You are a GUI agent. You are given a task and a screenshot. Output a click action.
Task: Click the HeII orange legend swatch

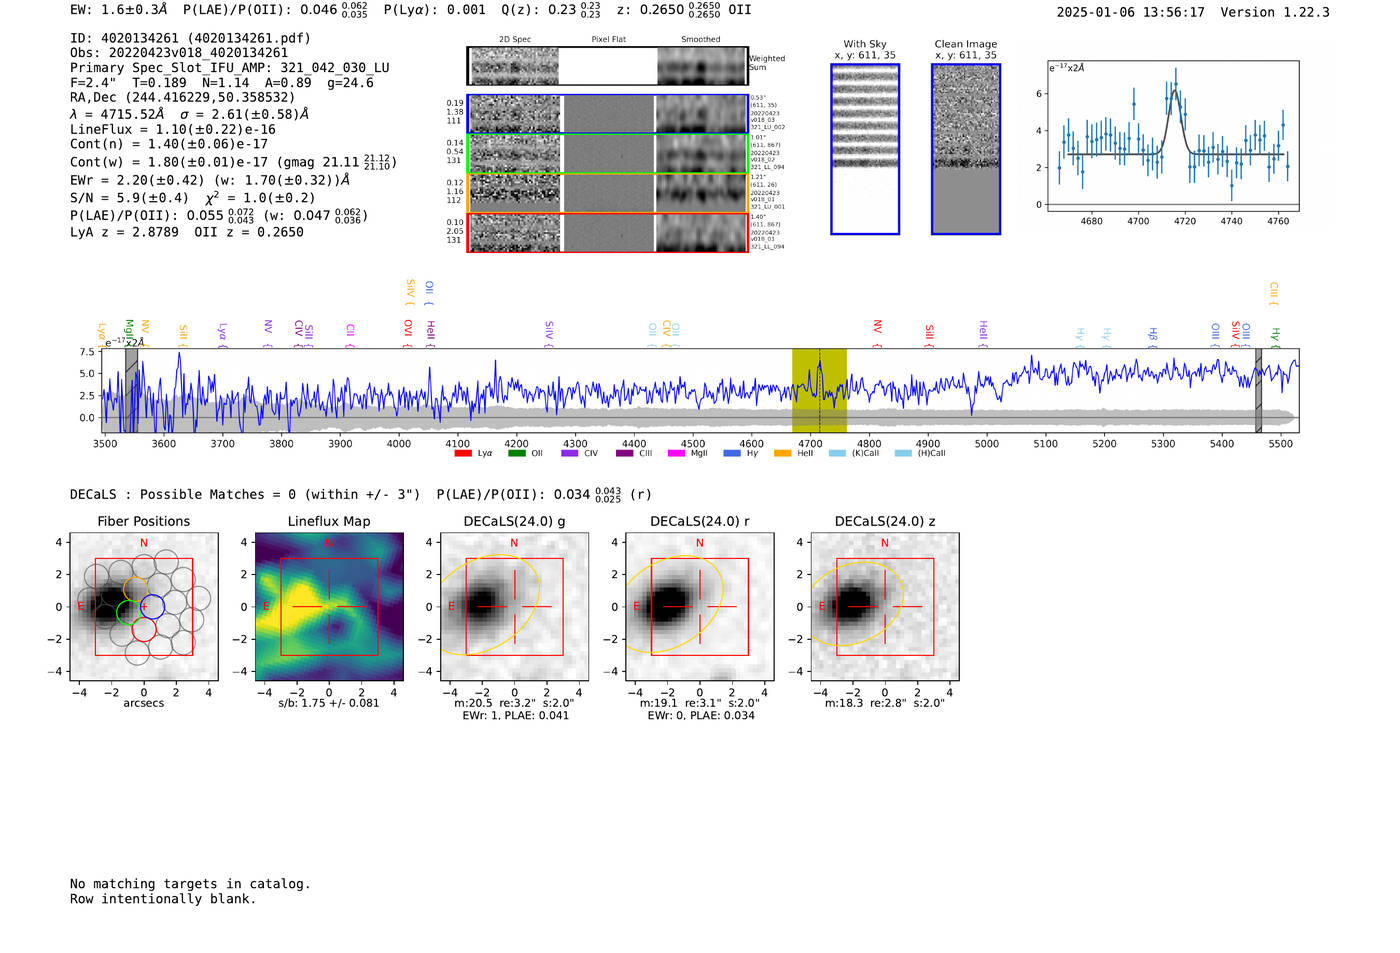coord(783,454)
